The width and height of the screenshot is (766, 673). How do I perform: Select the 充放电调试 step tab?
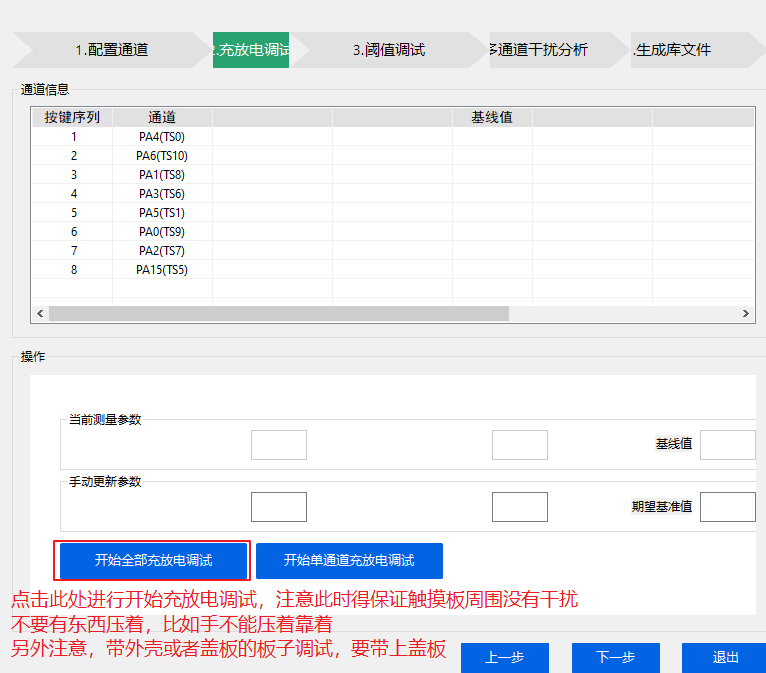[x=251, y=50]
